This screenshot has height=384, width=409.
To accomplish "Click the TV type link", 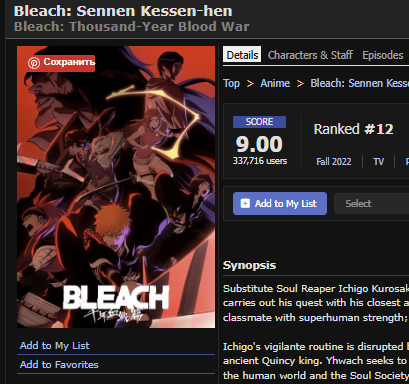I will point(378,162).
